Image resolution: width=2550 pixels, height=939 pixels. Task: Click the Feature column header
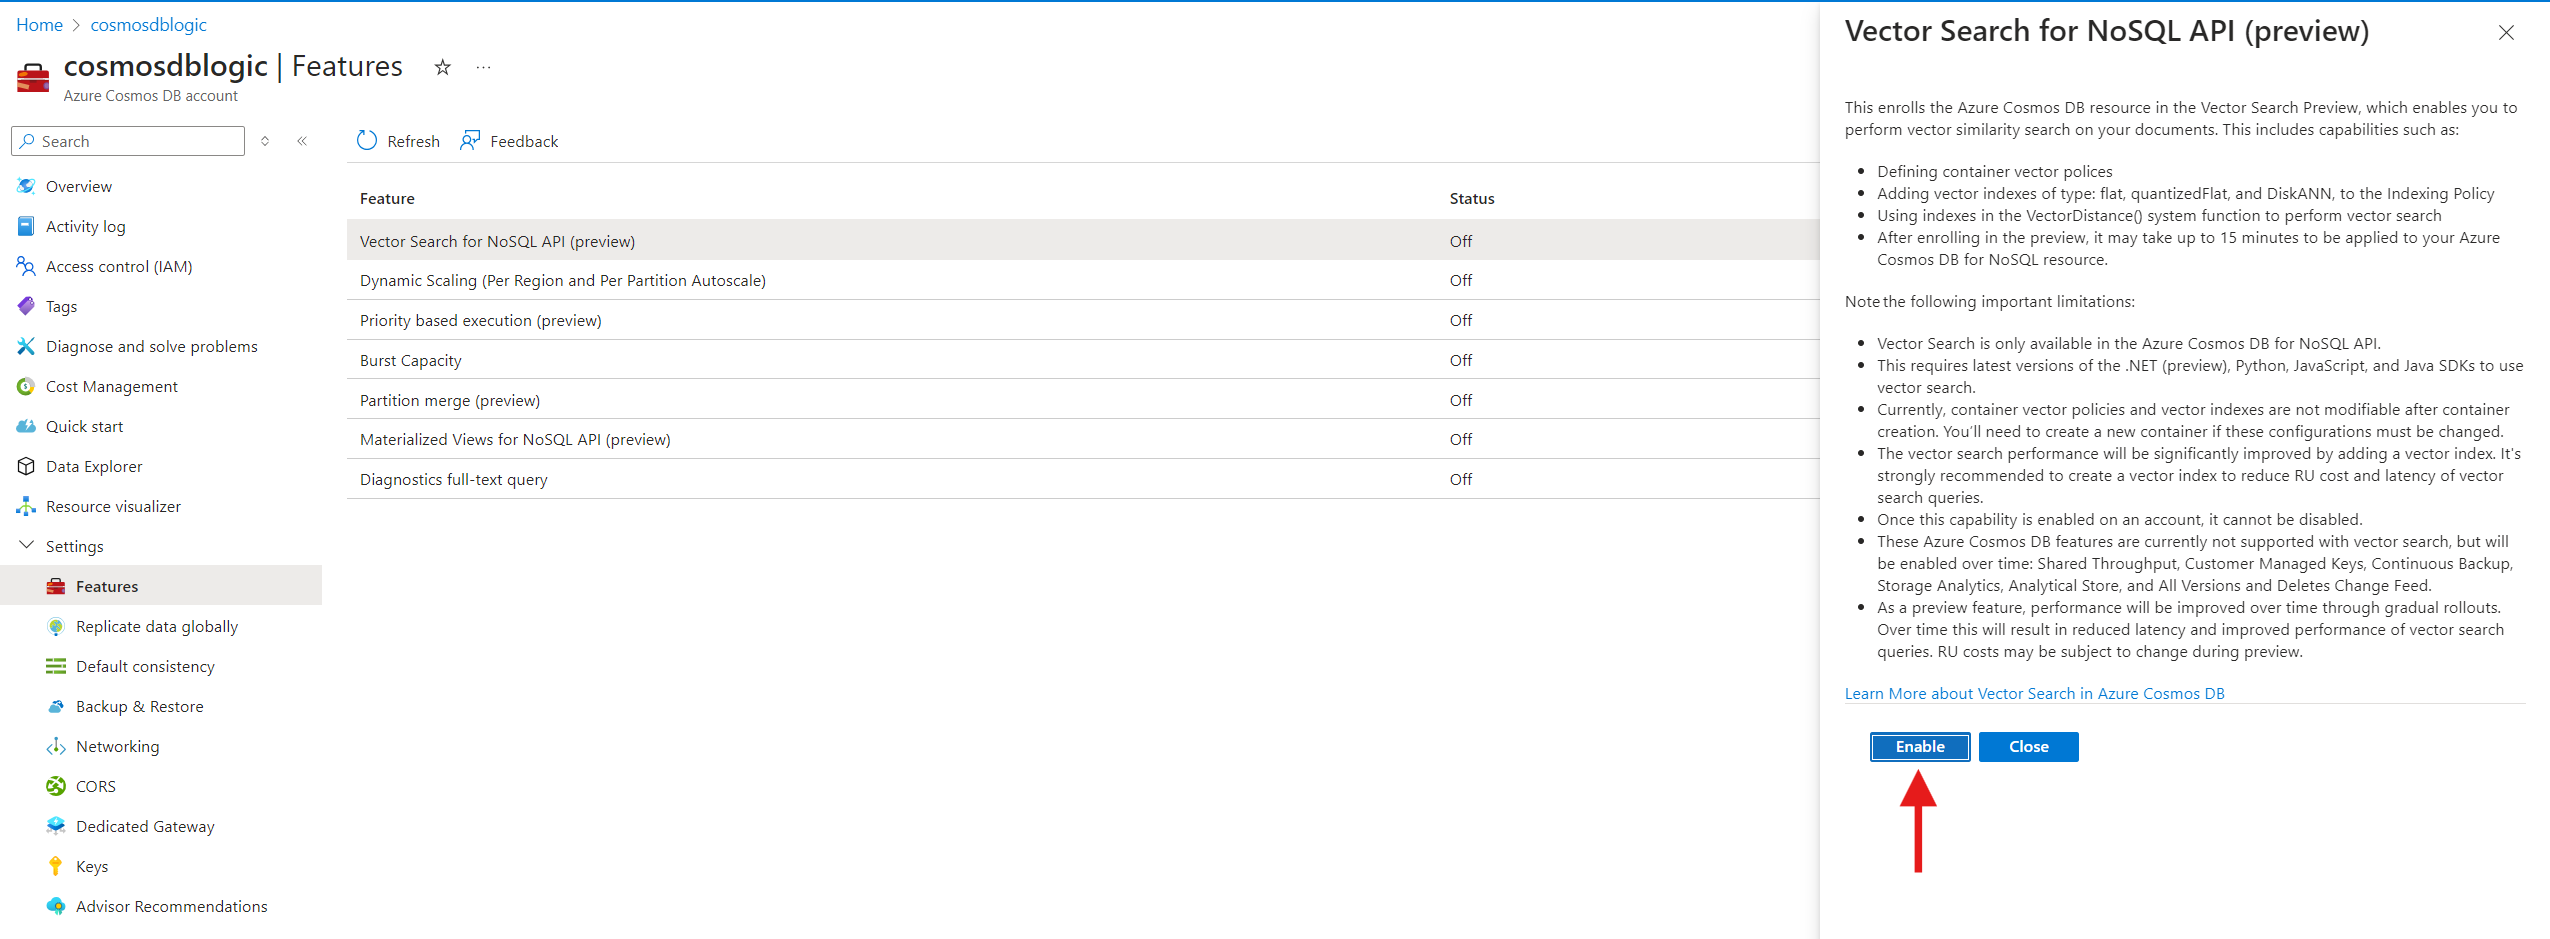[x=387, y=199]
